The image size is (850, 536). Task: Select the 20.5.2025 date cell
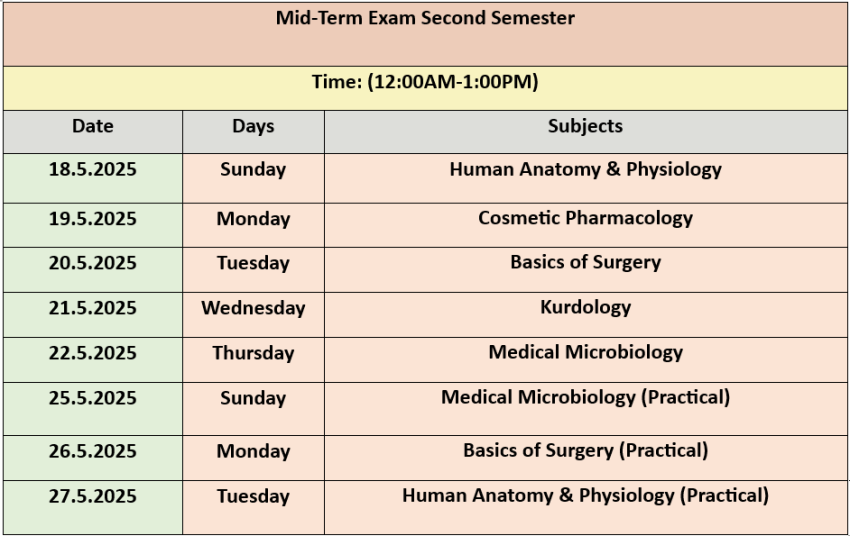pyautogui.click(x=93, y=270)
